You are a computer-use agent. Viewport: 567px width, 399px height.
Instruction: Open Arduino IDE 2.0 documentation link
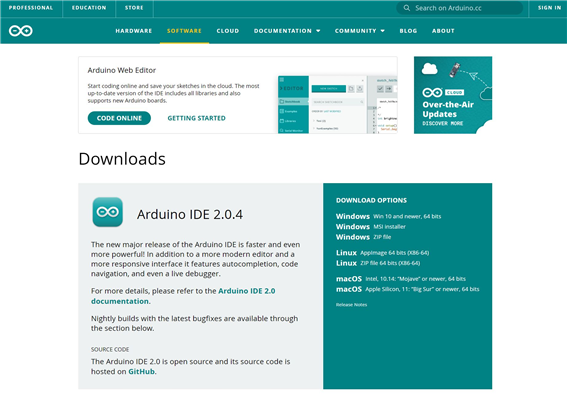pos(183,296)
